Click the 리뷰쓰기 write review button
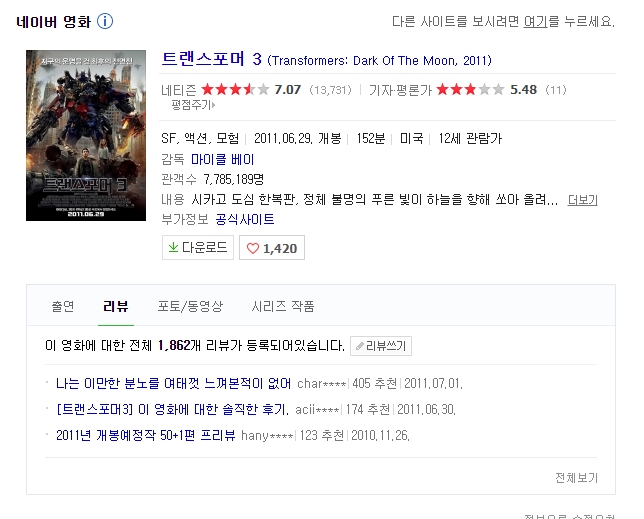The image size is (644, 519). 381,346
